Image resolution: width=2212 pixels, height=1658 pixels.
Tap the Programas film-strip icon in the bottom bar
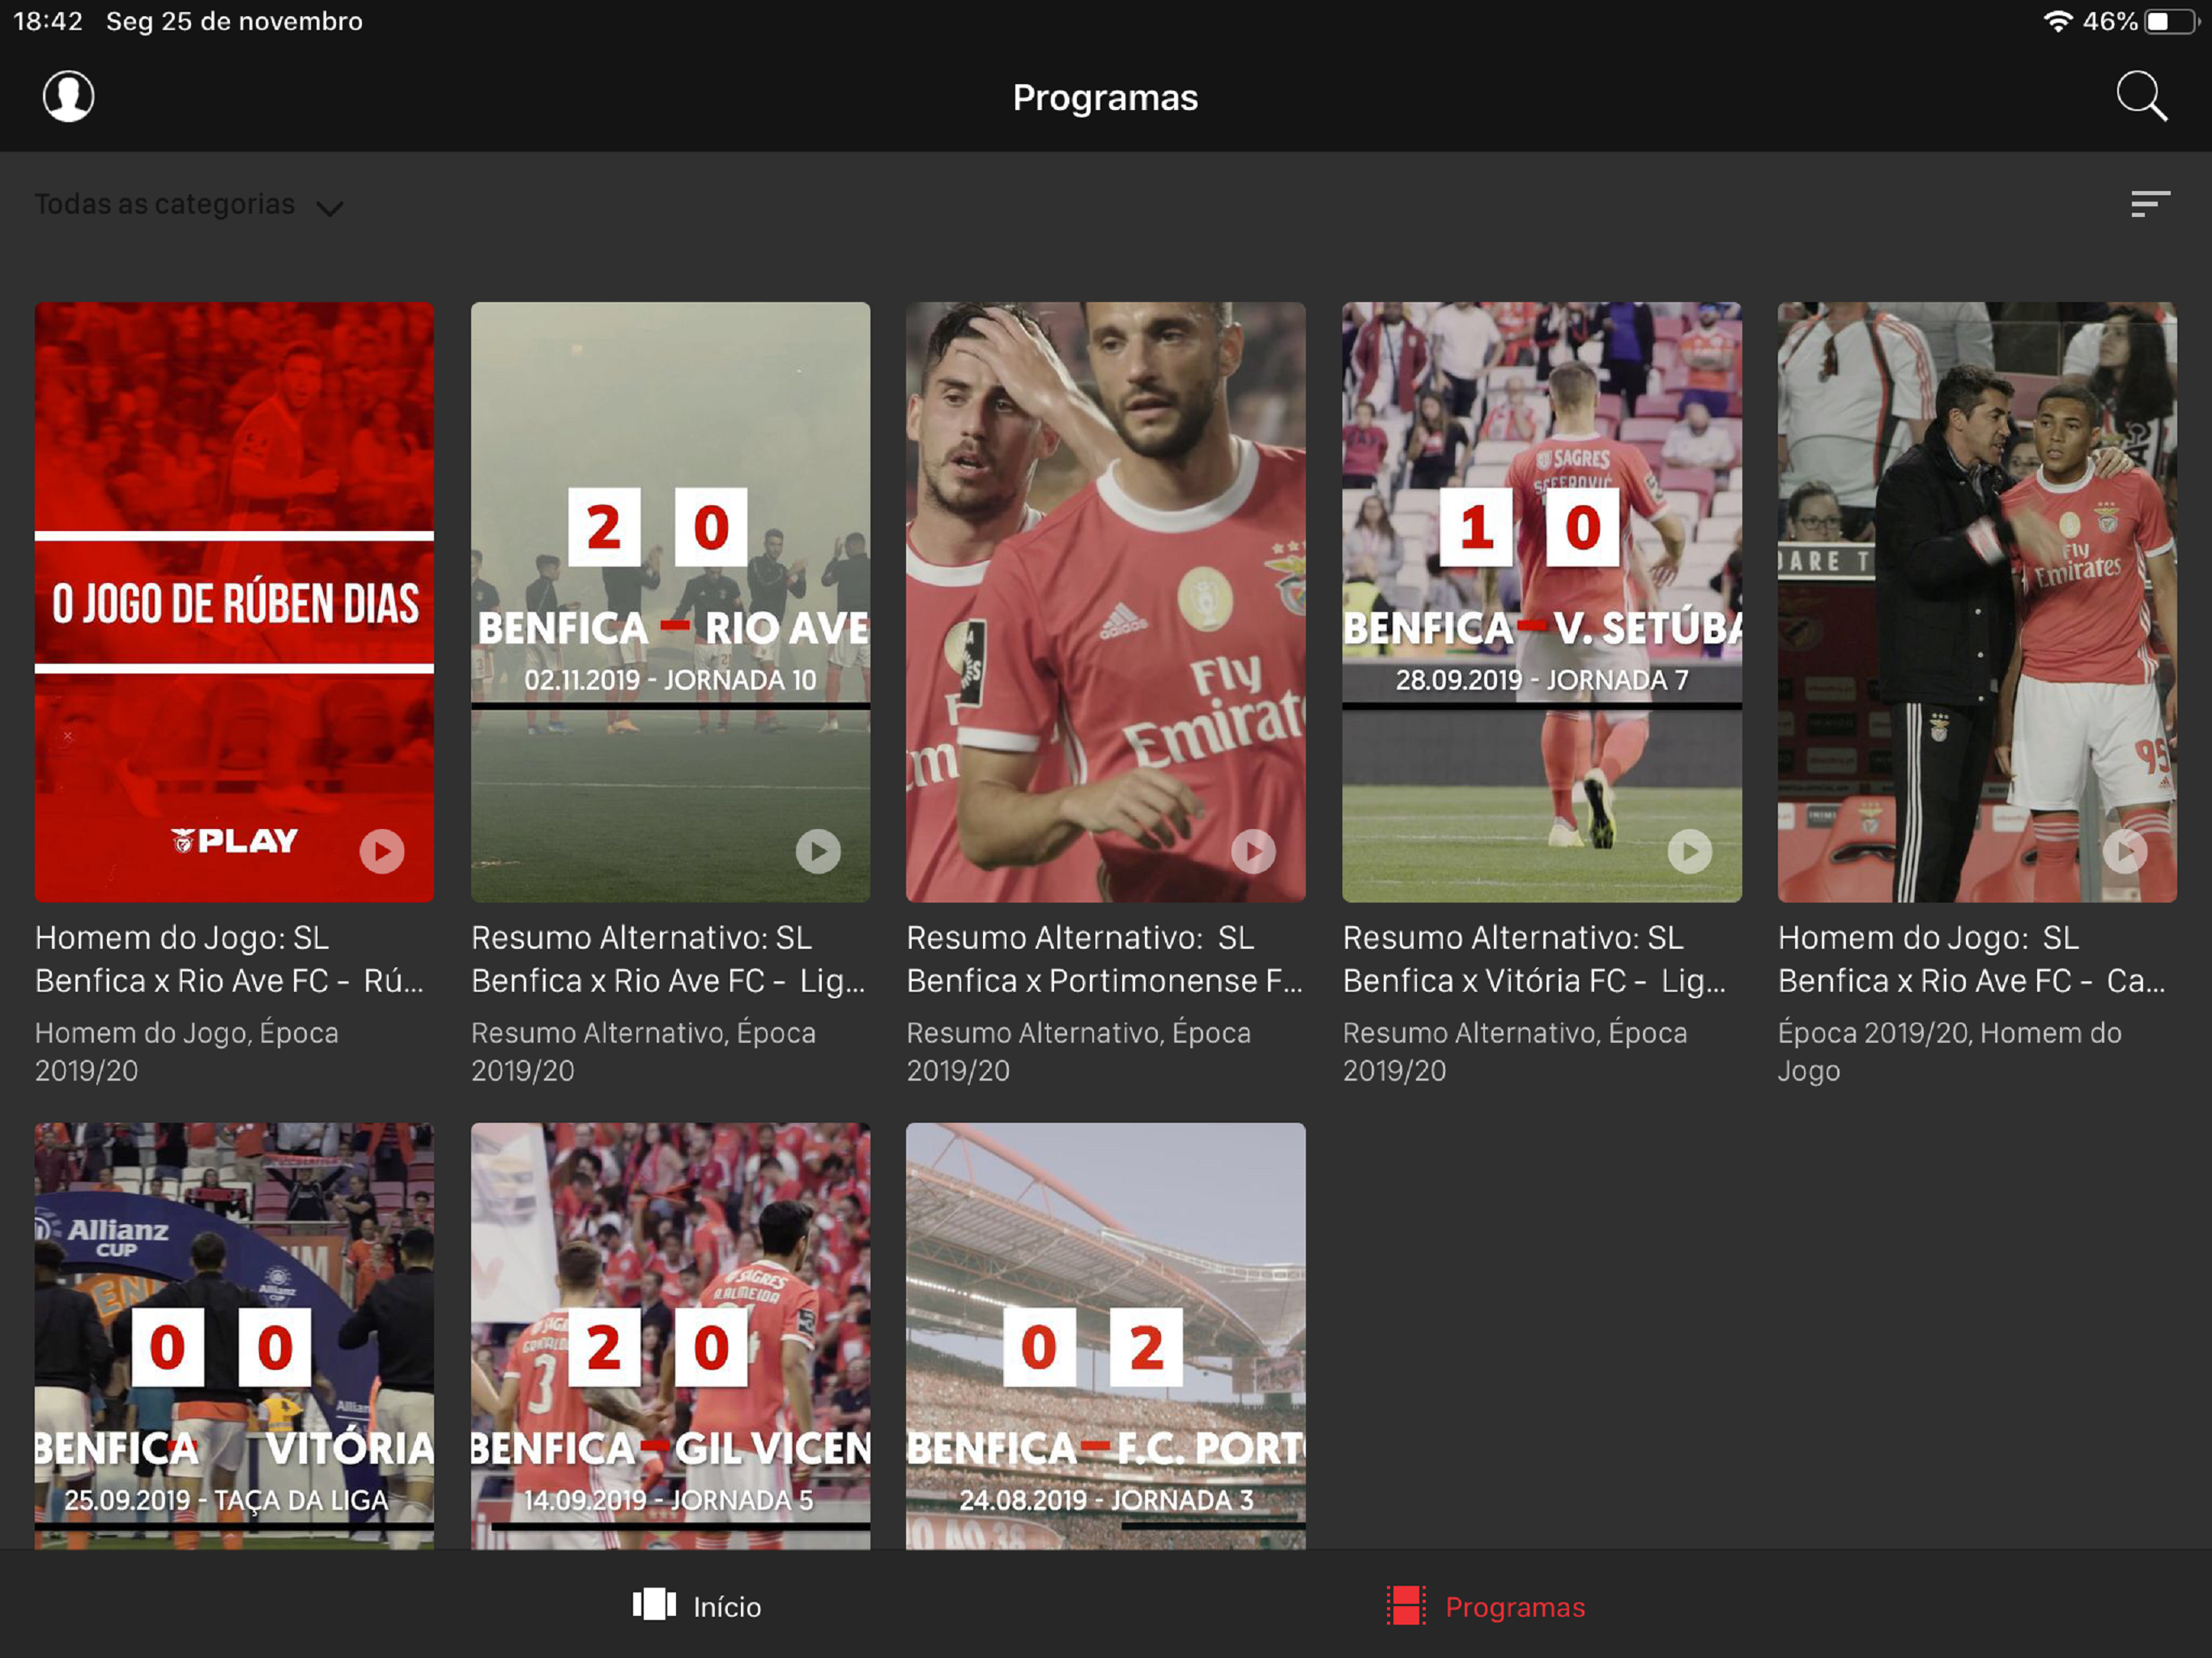(x=1405, y=1606)
